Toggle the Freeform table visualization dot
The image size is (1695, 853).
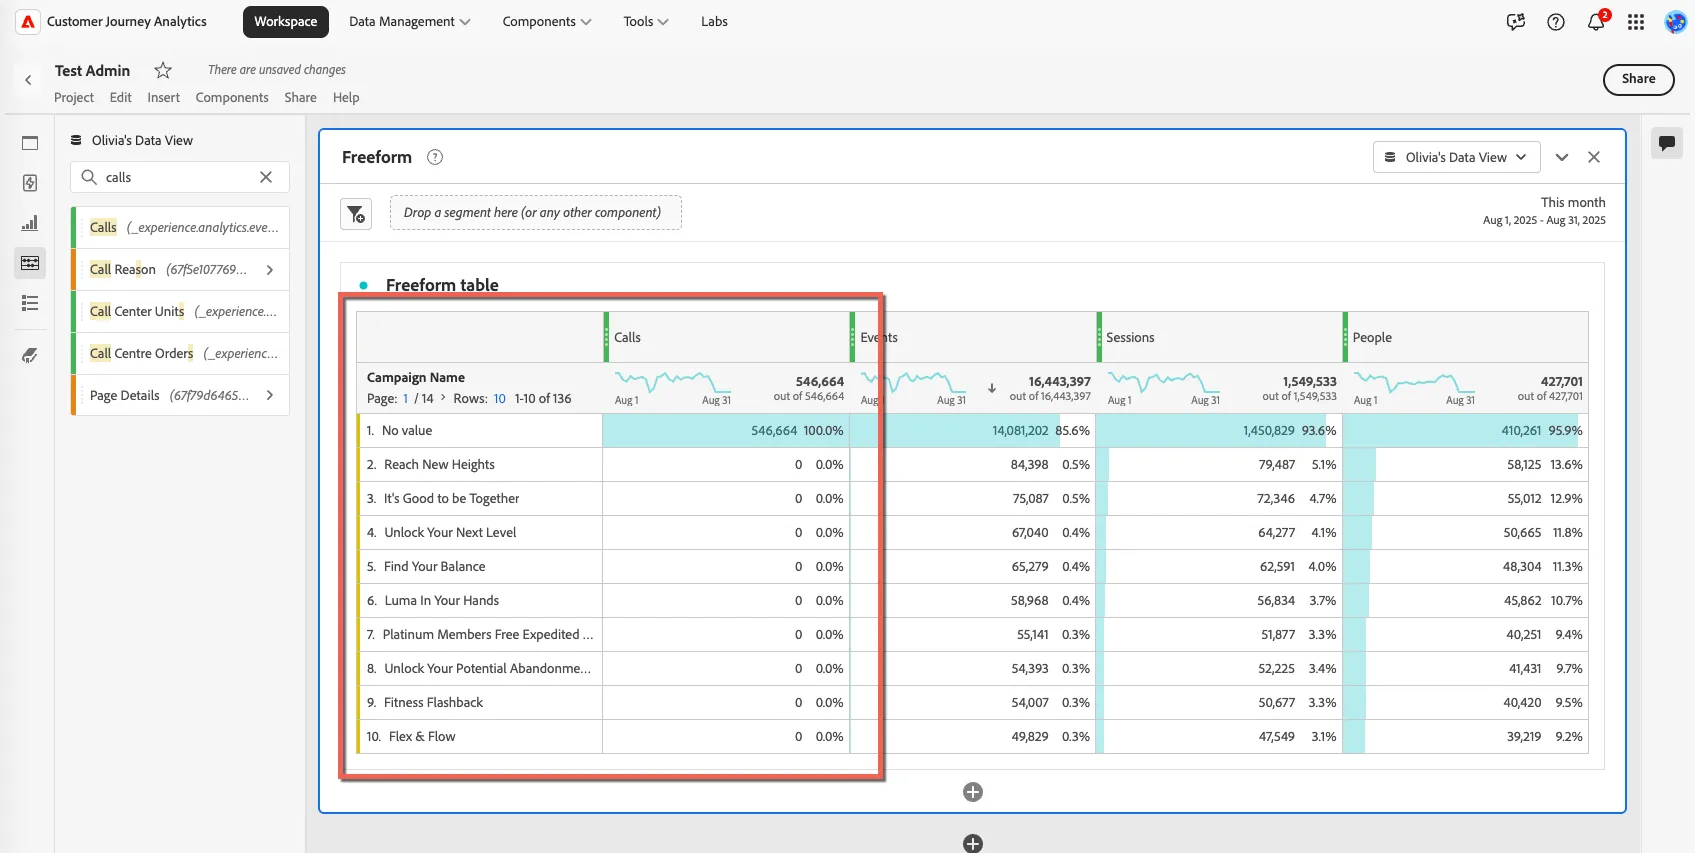(x=364, y=285)
